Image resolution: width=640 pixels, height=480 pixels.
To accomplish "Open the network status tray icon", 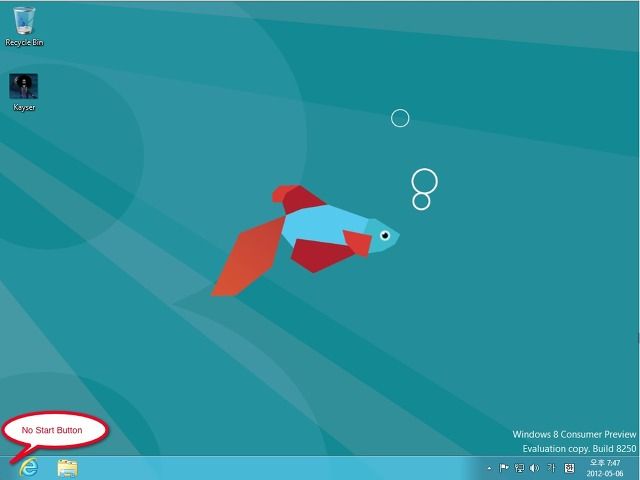I will 519,468.
